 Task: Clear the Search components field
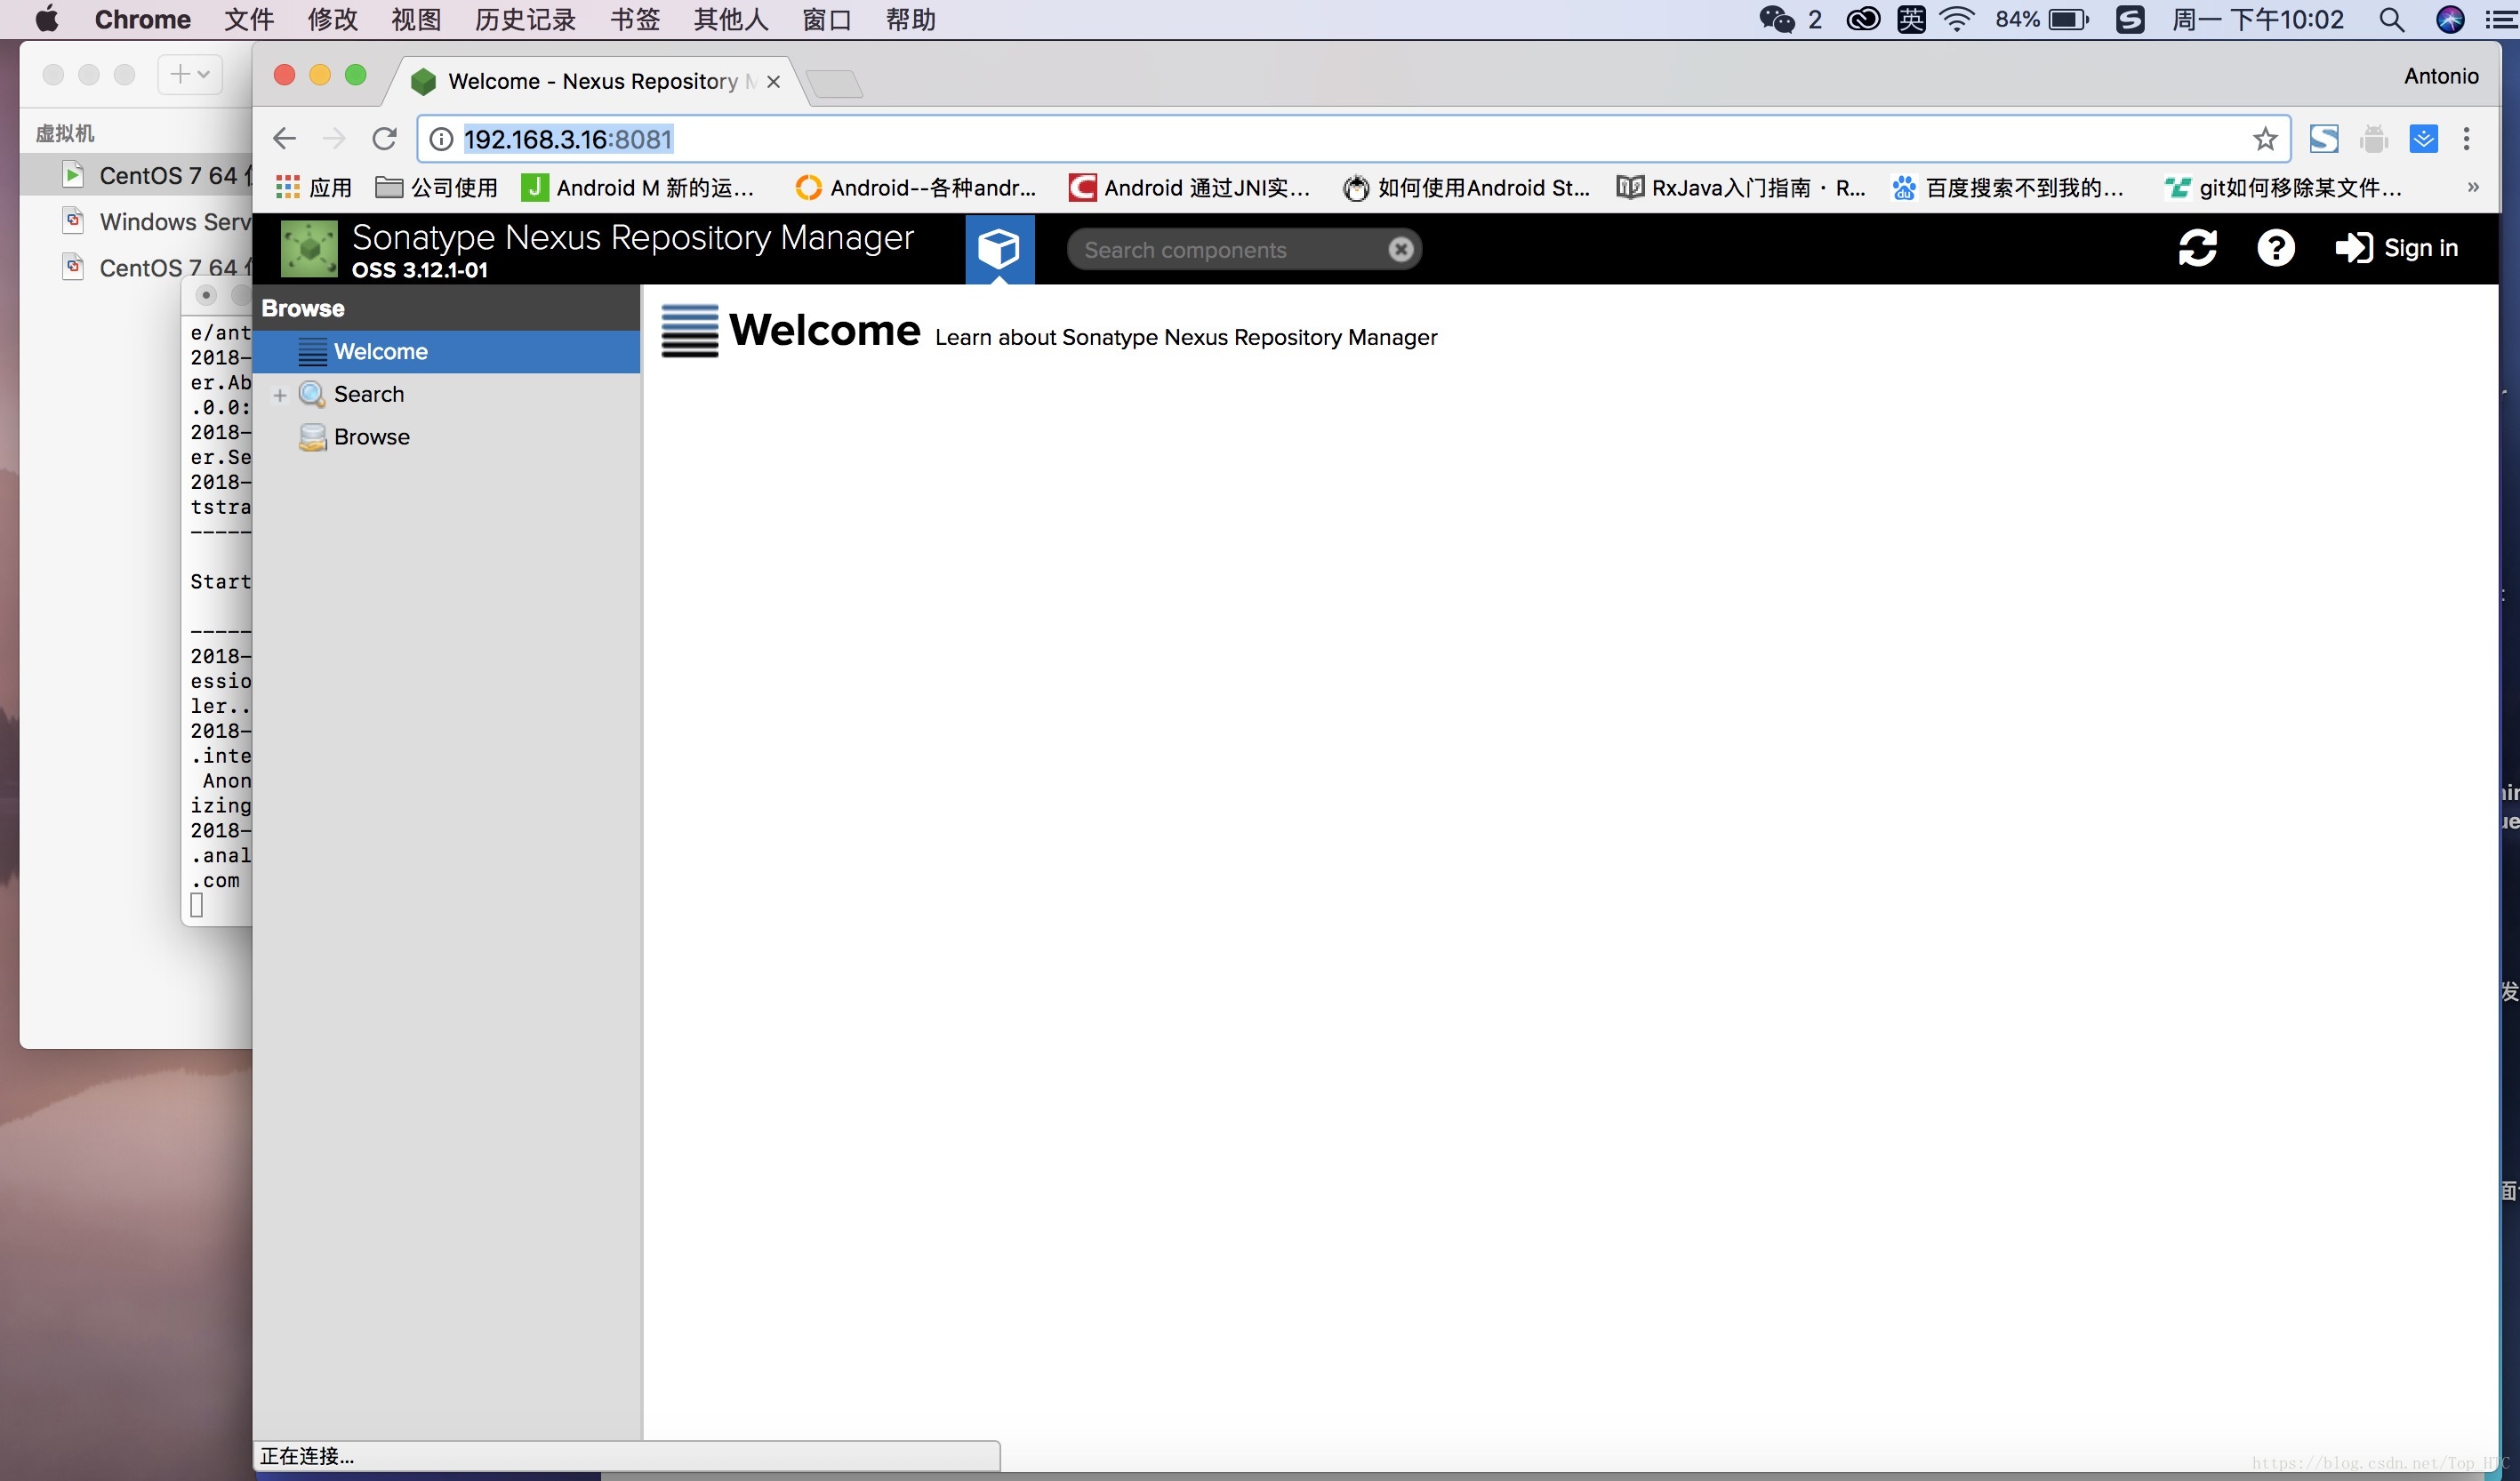1401,249
